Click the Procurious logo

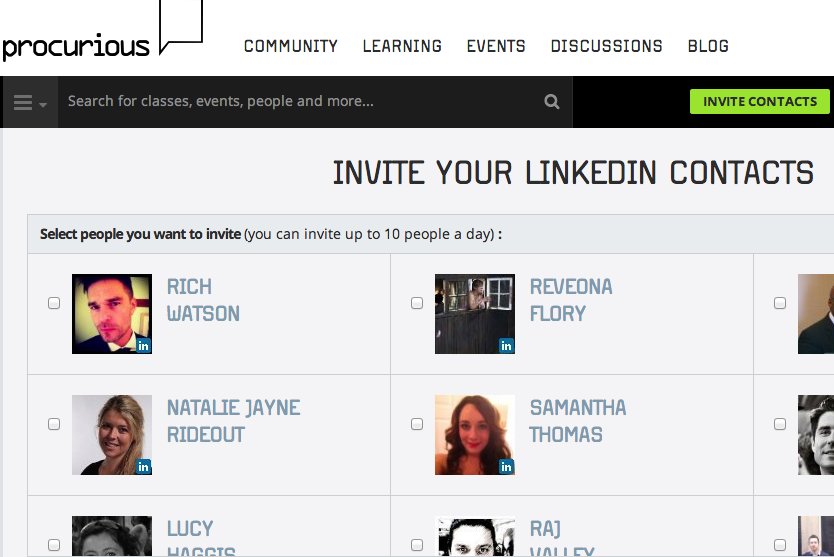102,30
